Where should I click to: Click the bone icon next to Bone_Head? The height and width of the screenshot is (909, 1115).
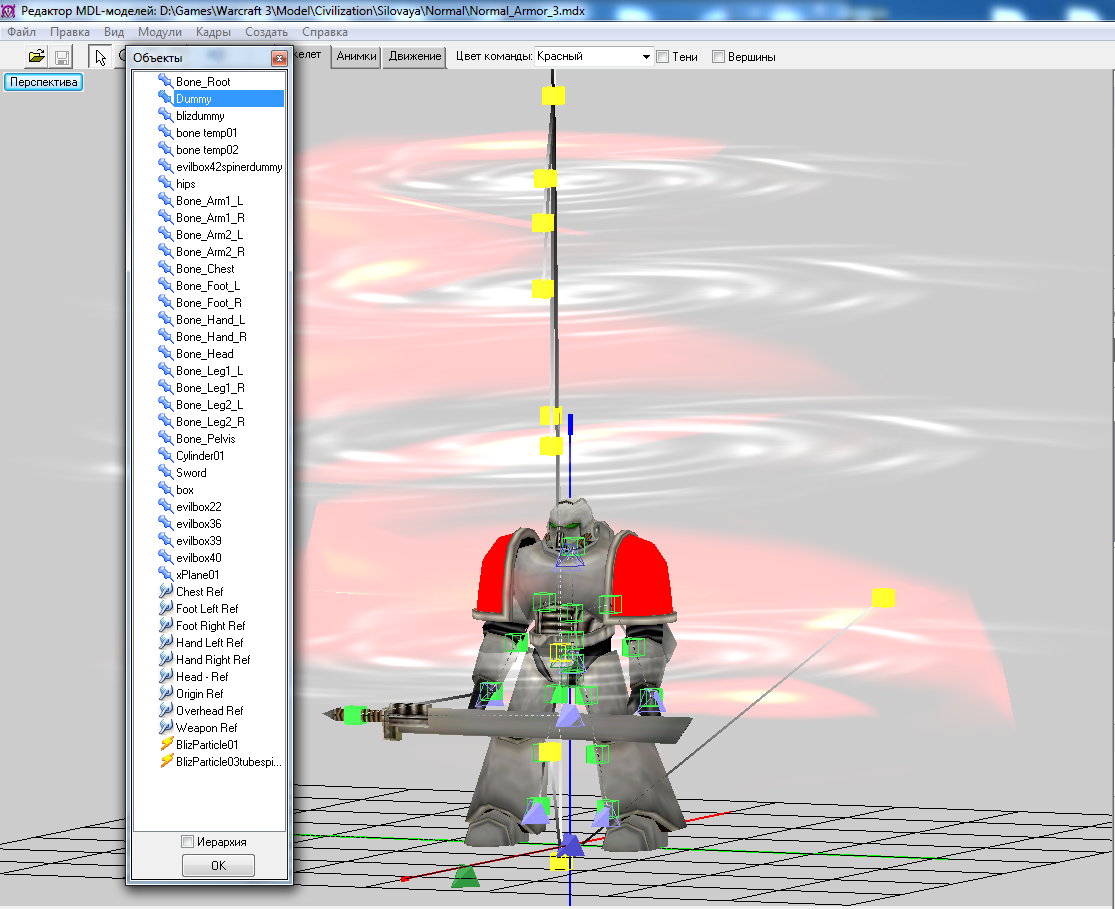[x=166, y=354]
